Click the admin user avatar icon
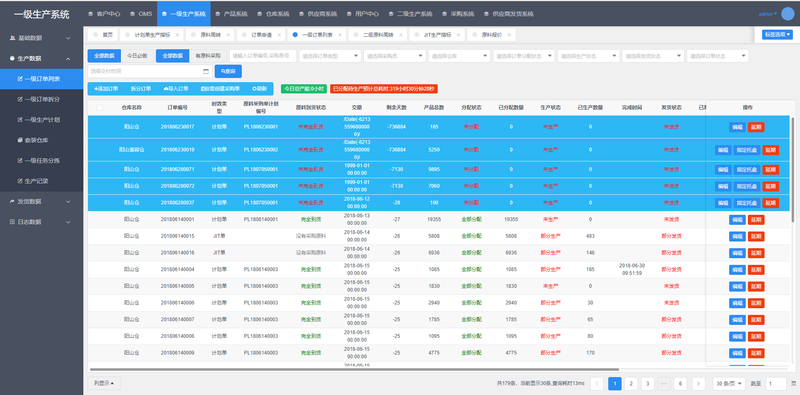This screenshot has height=395, width=800. [x=787, y=14]
